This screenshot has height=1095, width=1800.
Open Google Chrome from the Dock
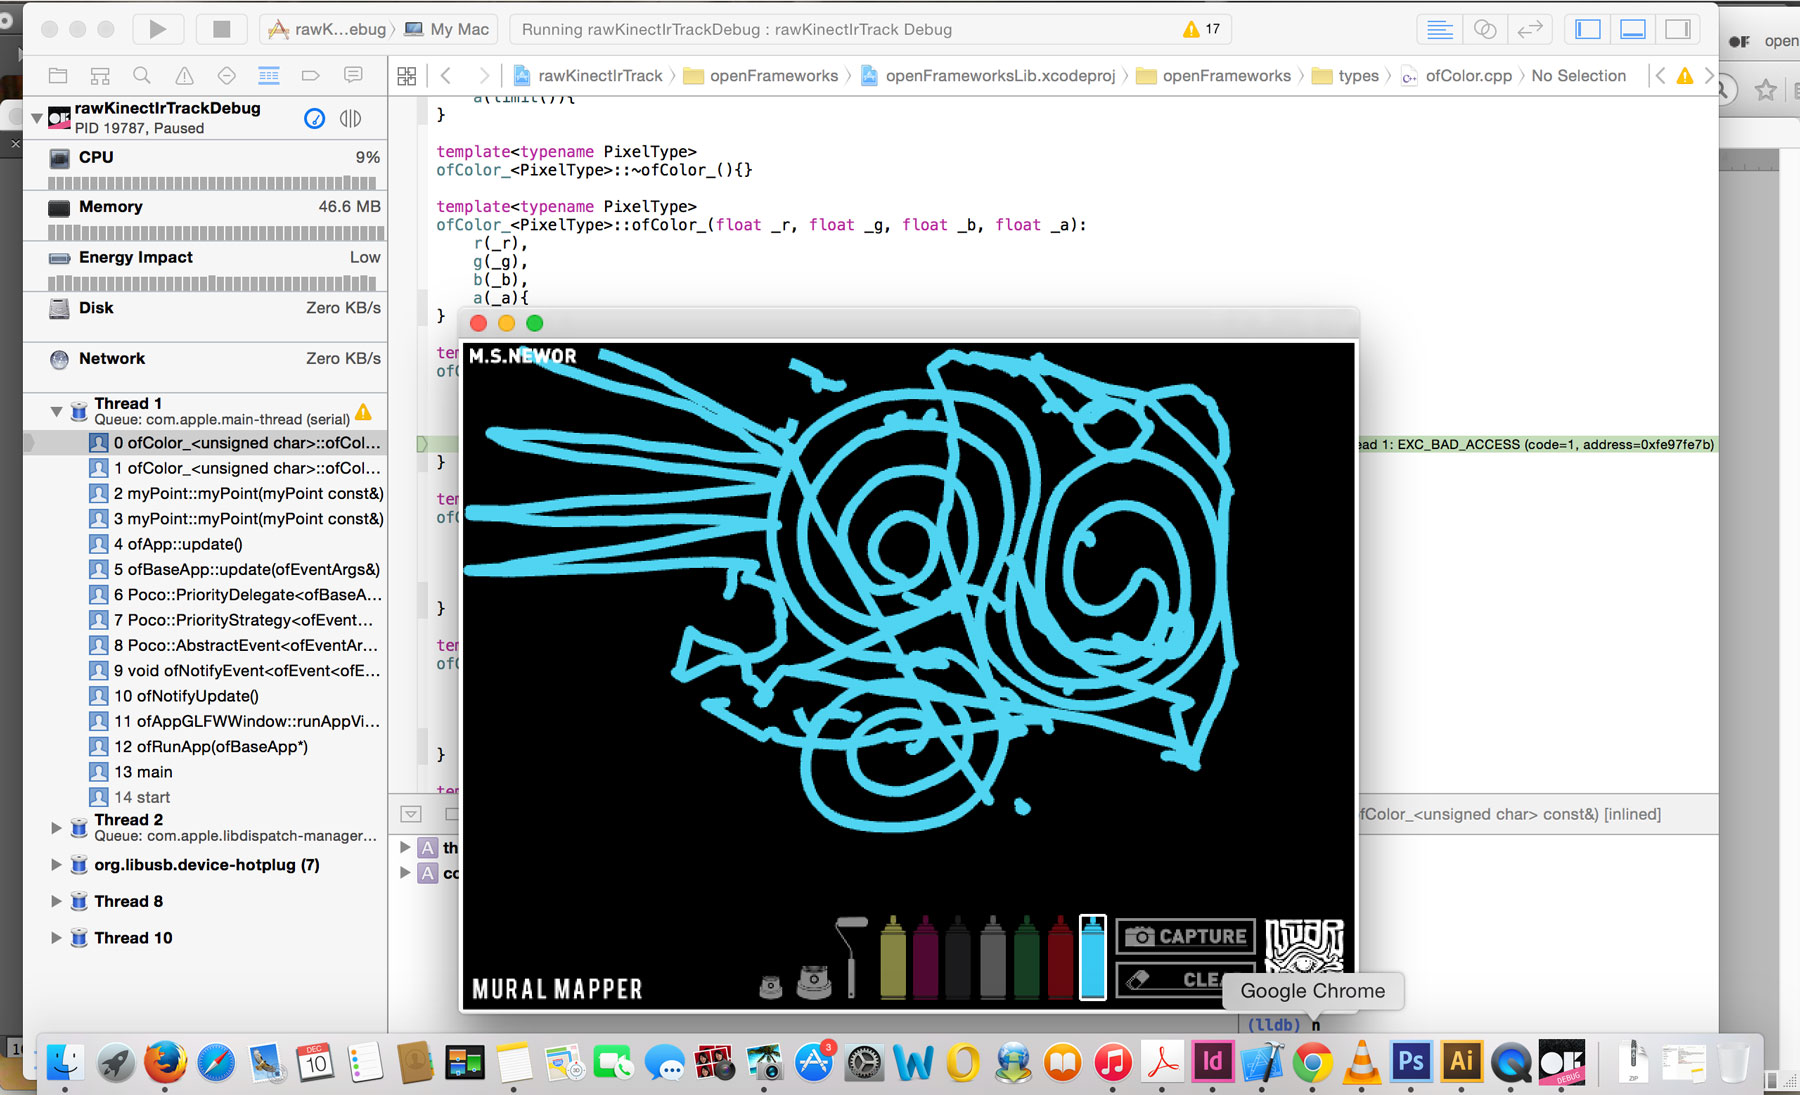(x=1312, y=1062)
